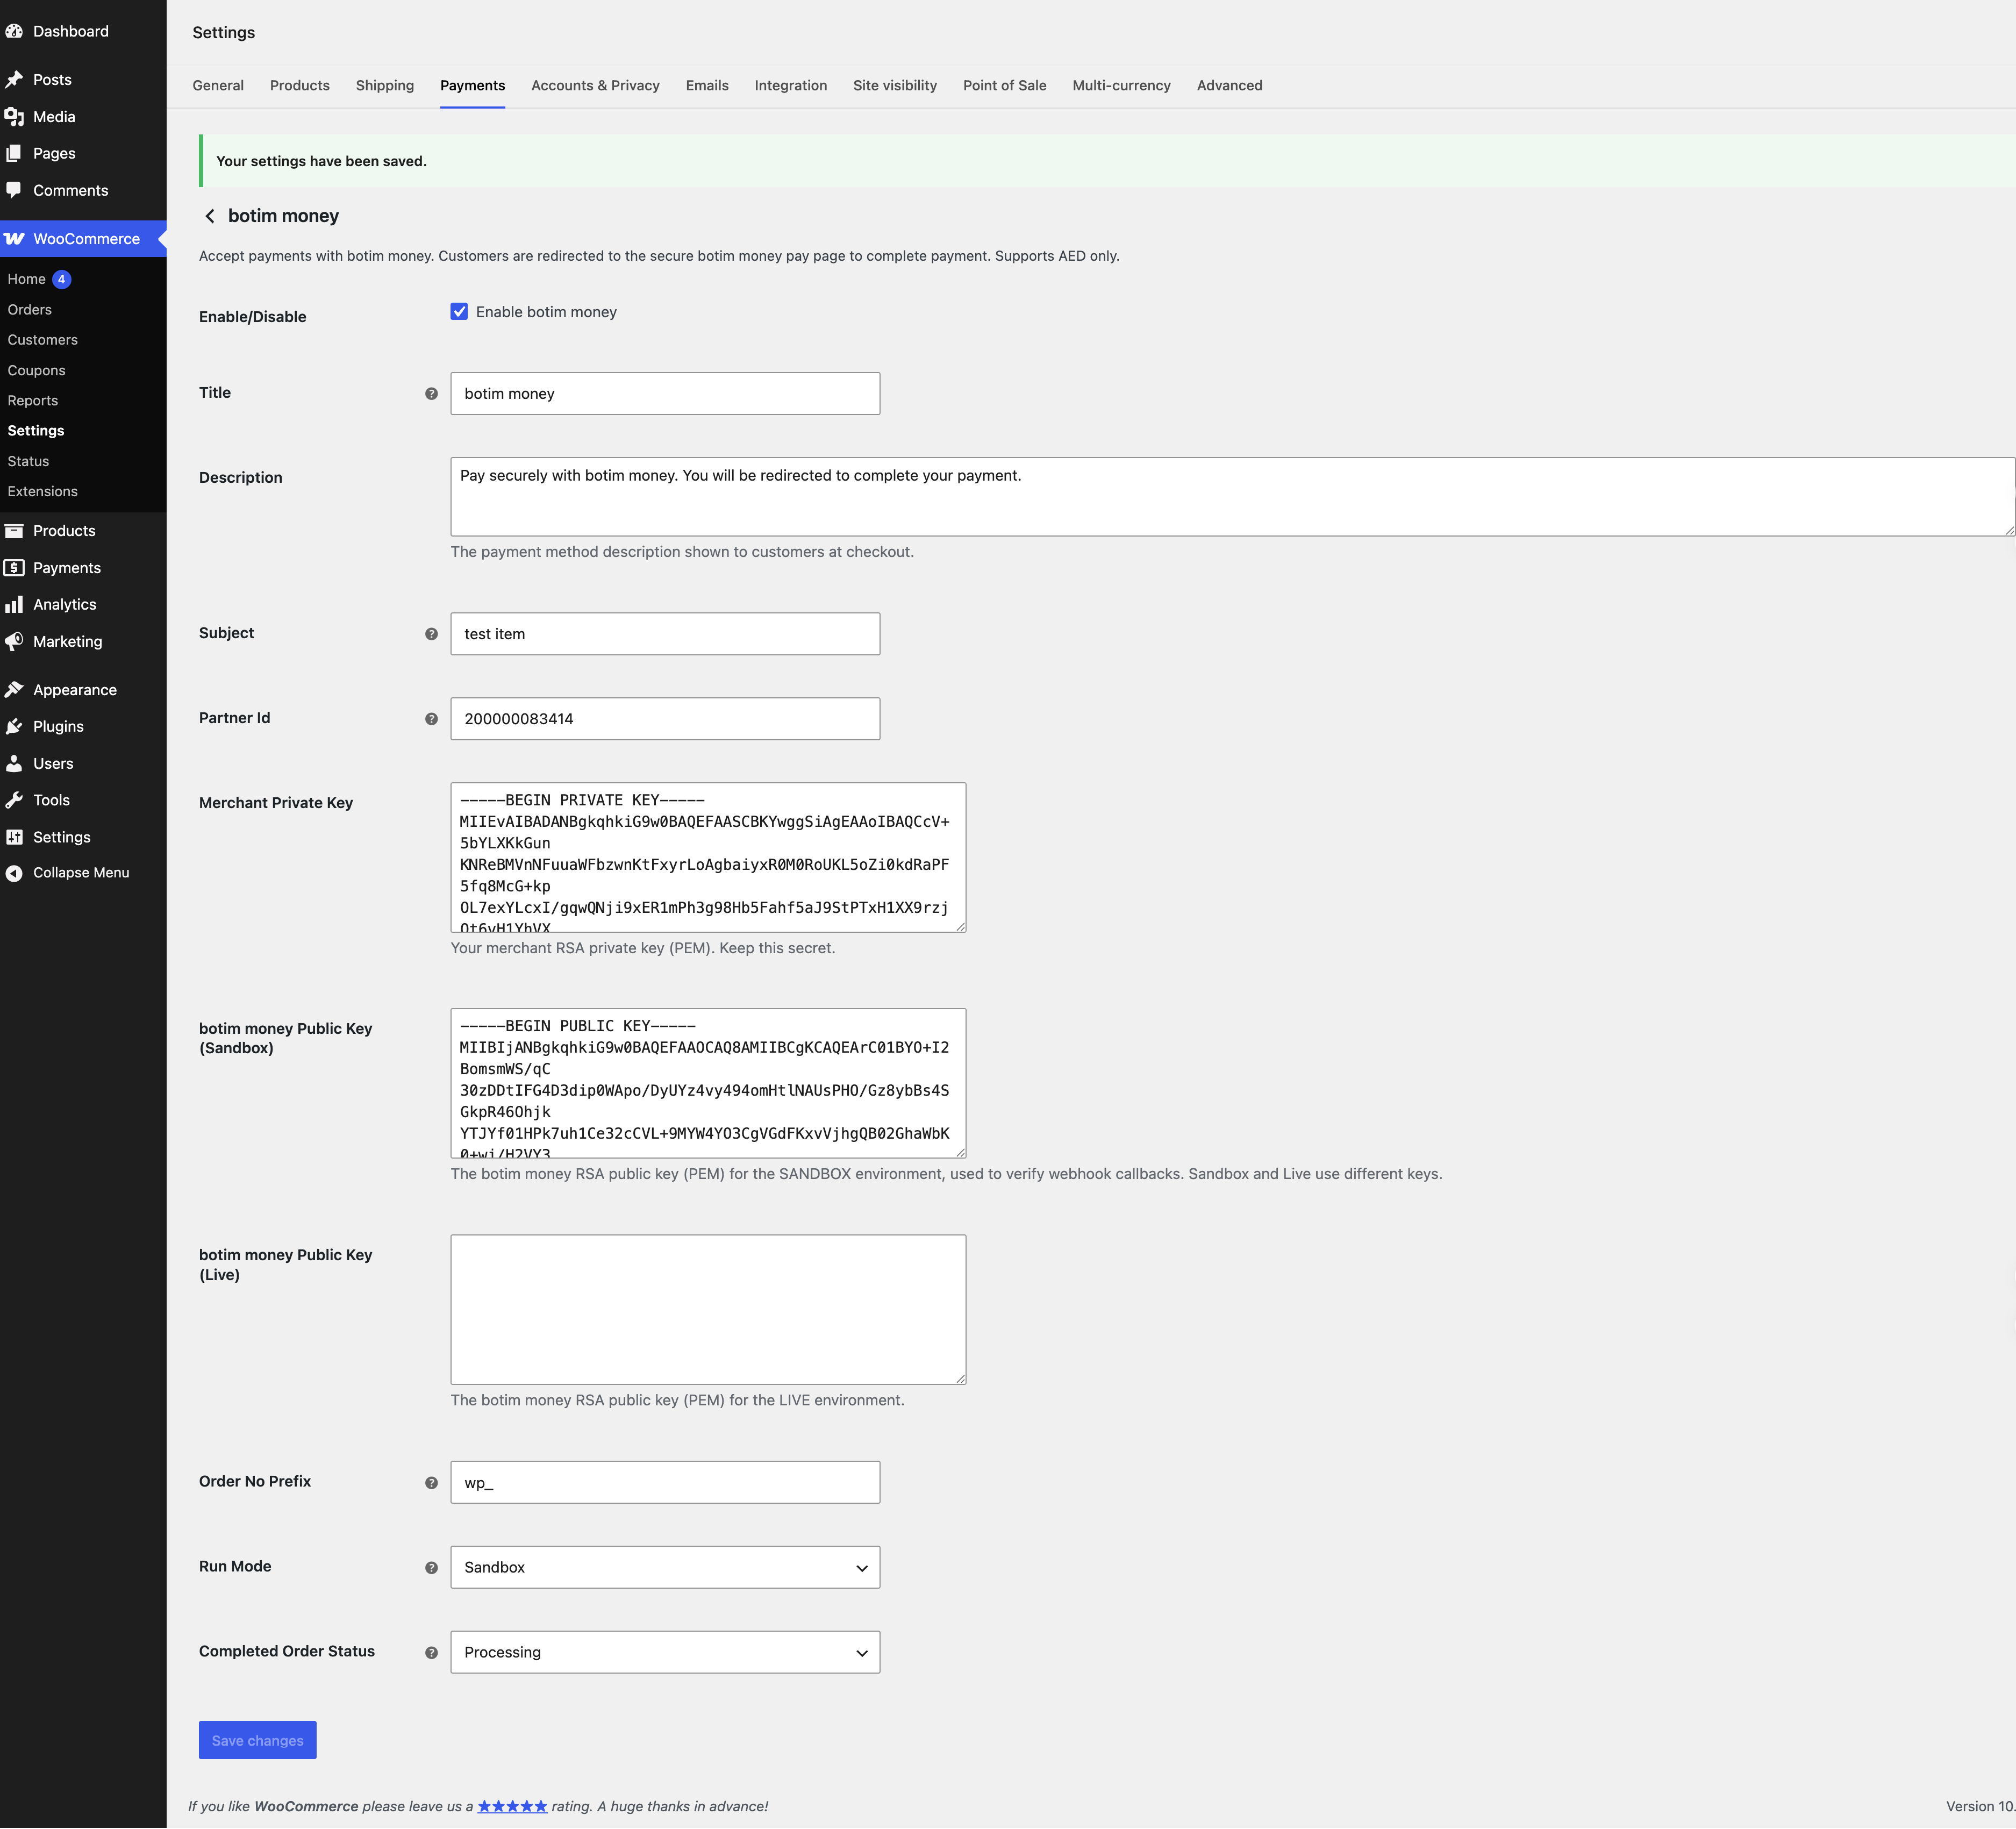Image resolution: width=2016 pixels, height=1829 pixels.
Task: Click the Pages icon in sidebar
Action: pyautogui.click(x=14, y=153)
